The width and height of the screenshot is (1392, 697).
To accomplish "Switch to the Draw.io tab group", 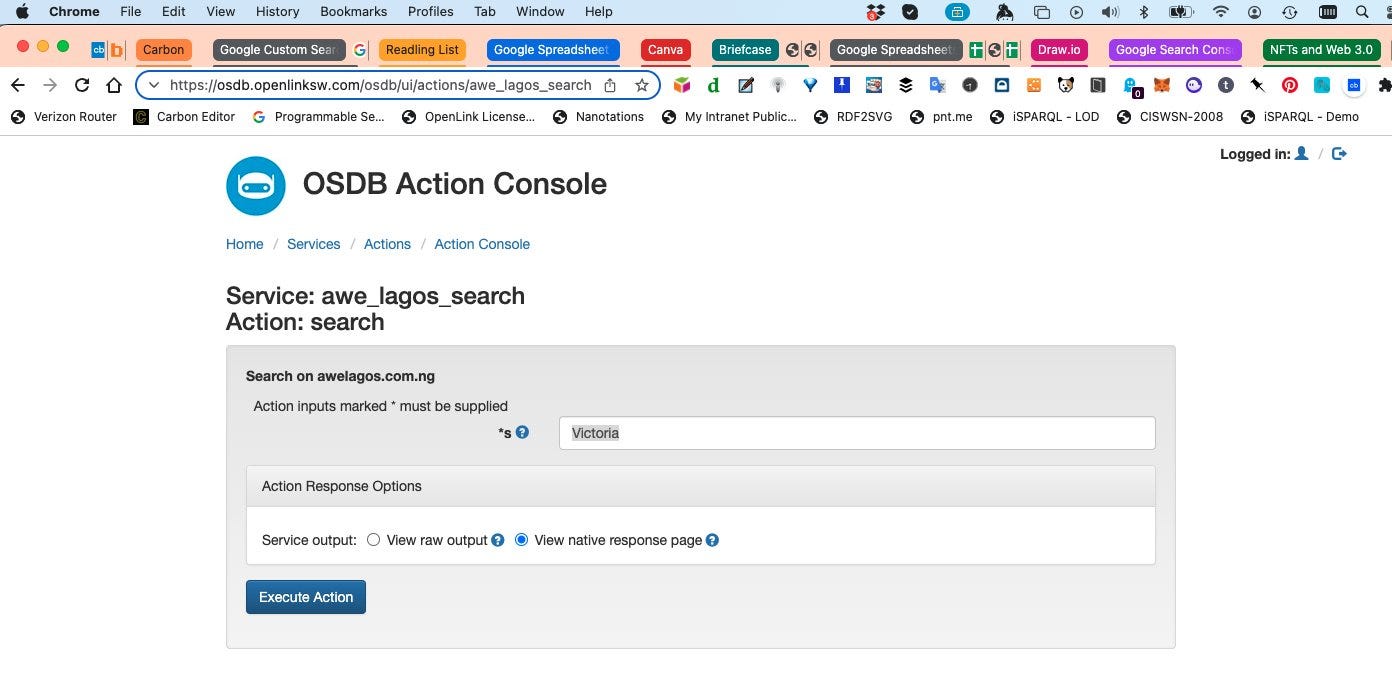I will point(1059,50).
